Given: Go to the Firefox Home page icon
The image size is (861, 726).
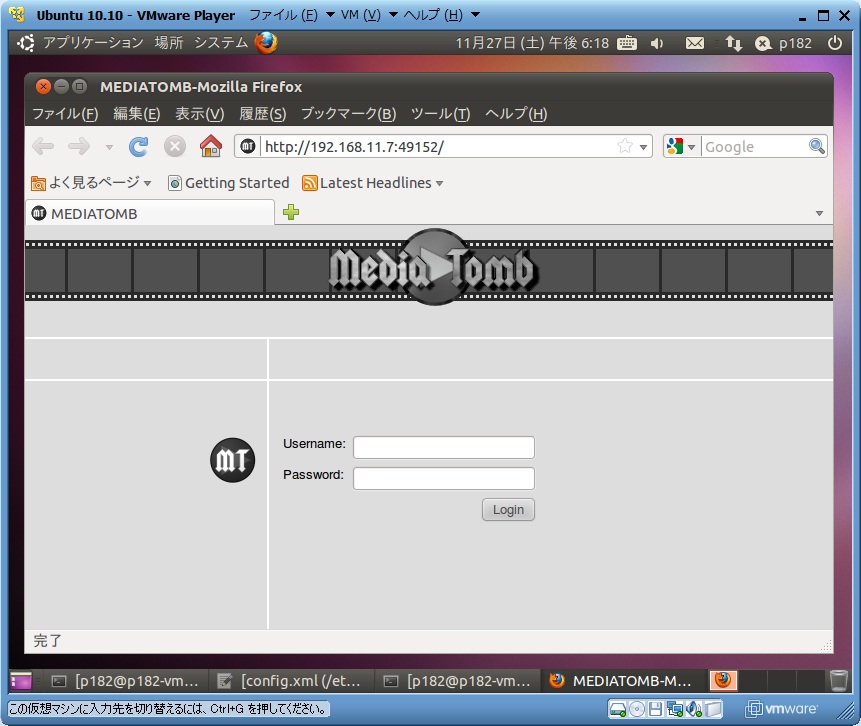Looking at the screenshot, I should [211, 146].
